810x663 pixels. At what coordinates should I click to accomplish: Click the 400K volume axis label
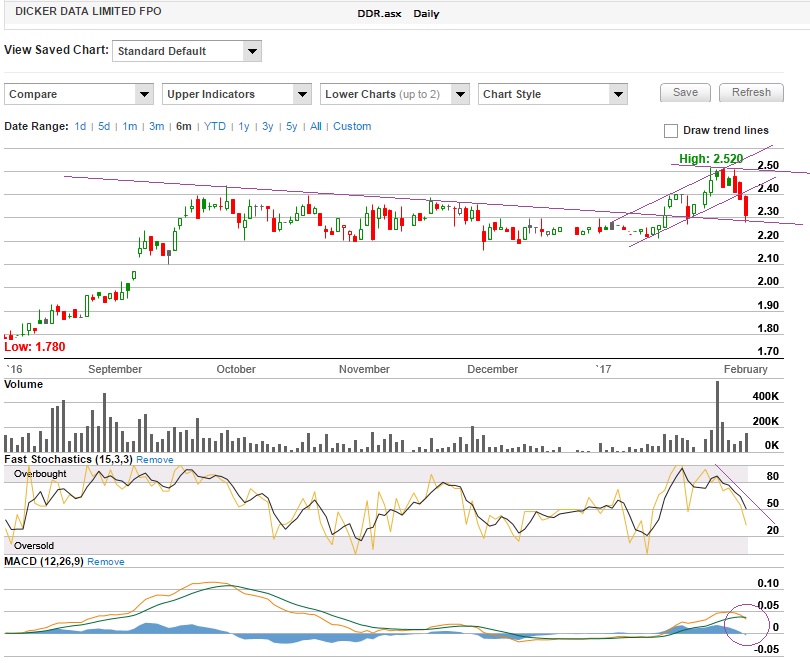pyautogui.click(x=766, y=396)
